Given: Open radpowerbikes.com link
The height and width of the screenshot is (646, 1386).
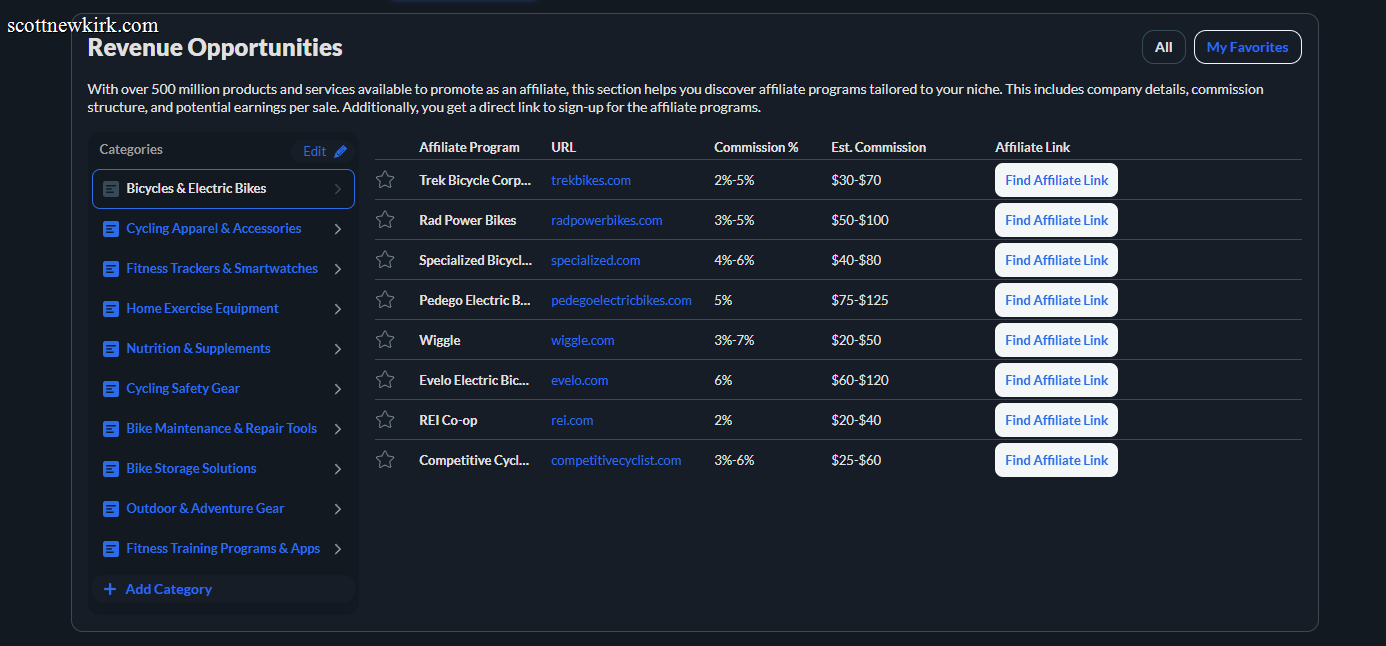Looking at the screenshot, I should pyautogui.click(x=607, y=220).
